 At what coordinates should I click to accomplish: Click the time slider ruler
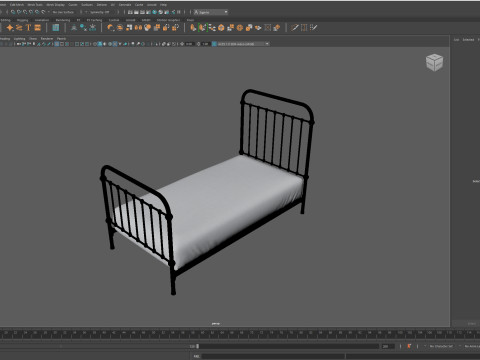click(240, 334)
